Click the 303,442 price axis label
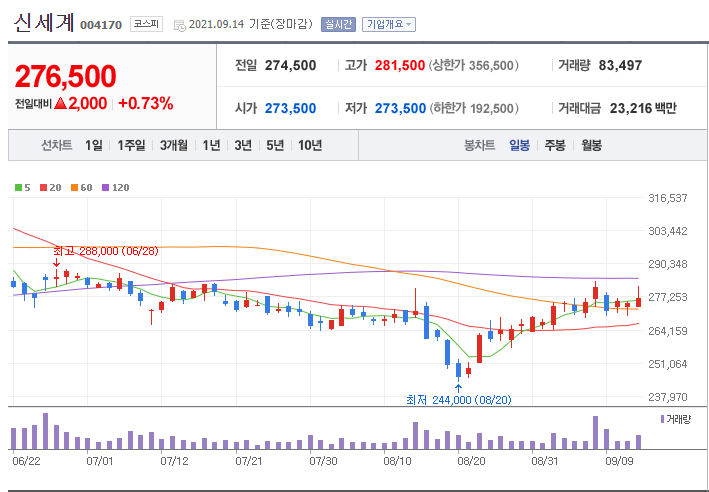709x492 pixels. coord(667,231)
